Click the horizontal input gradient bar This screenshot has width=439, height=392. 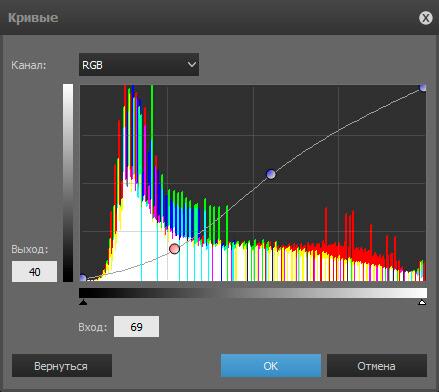(x=253, y=293)
